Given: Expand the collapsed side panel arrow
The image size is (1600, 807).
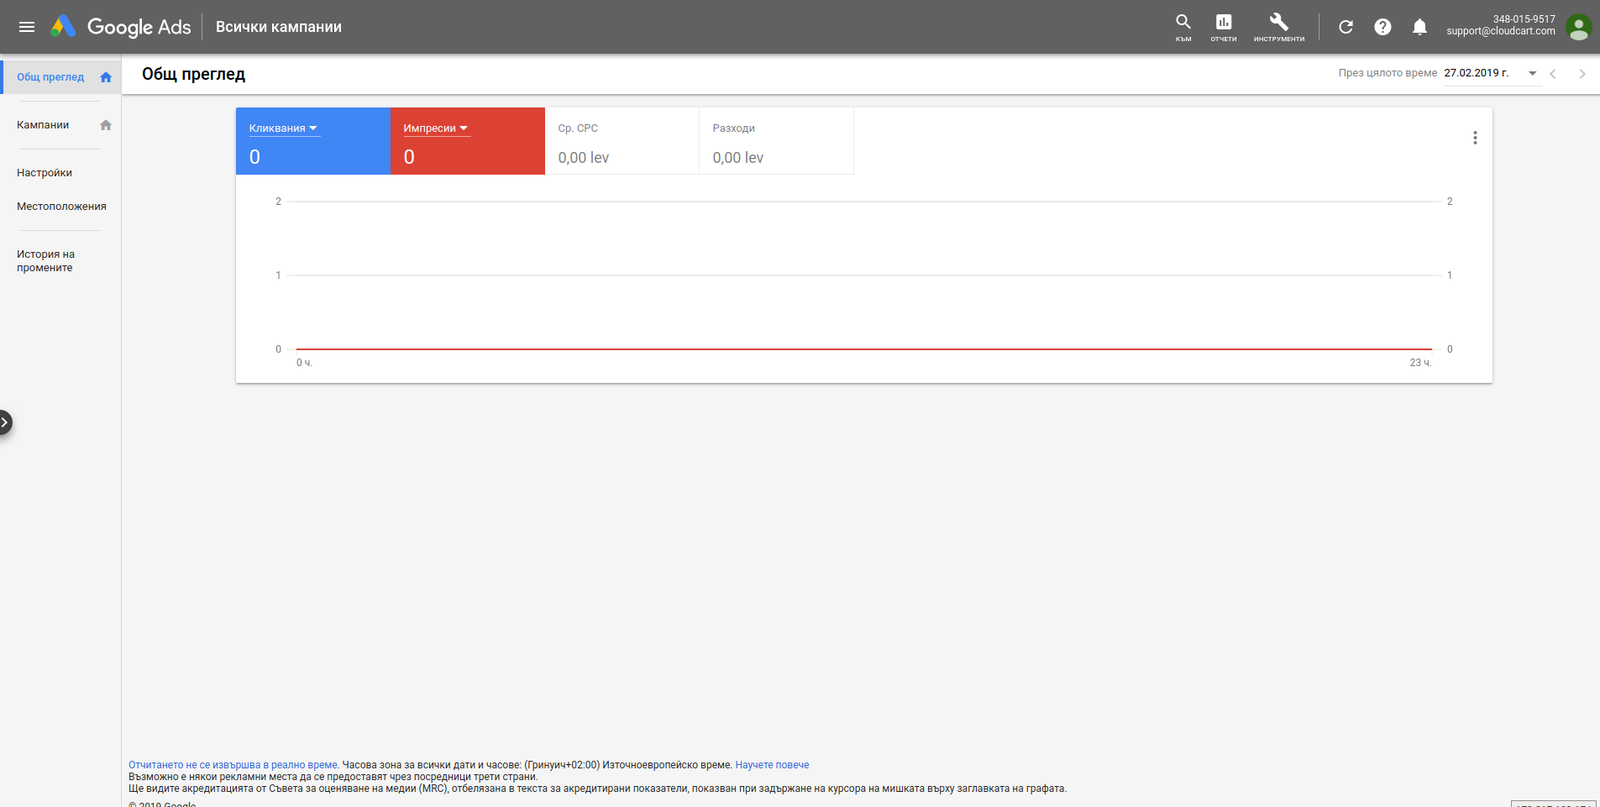Looking at the screenshot, I should point(5,423).
